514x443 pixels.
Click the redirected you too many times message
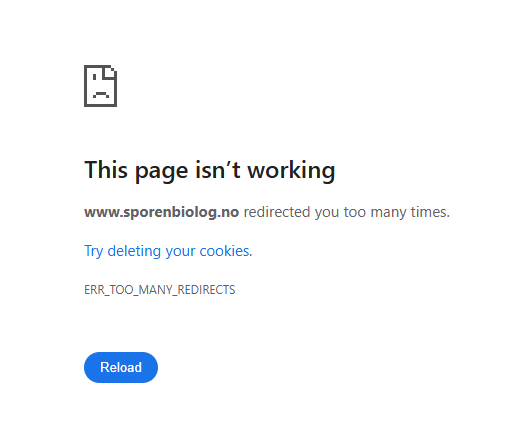pos(347,212)
